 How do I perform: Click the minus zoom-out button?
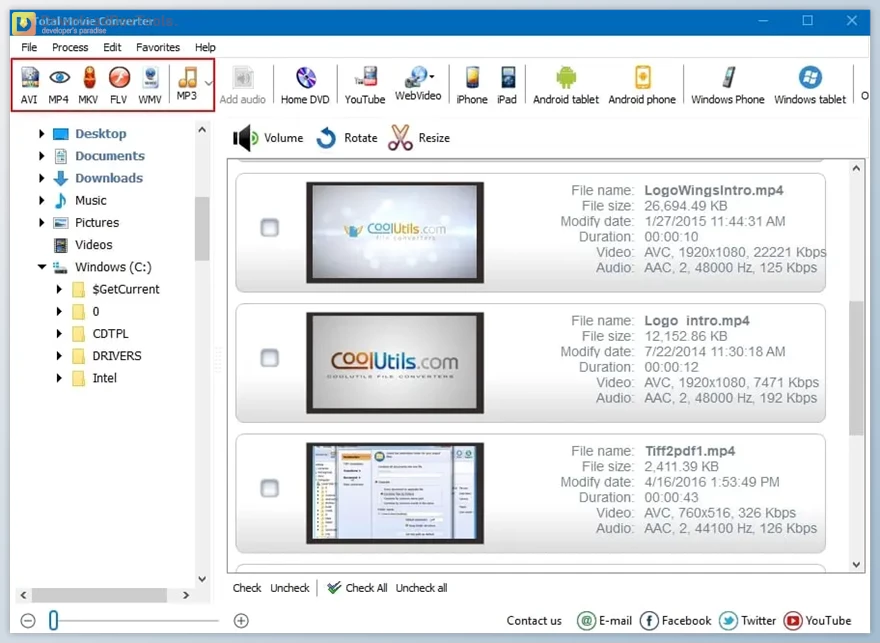click(28, 621)
